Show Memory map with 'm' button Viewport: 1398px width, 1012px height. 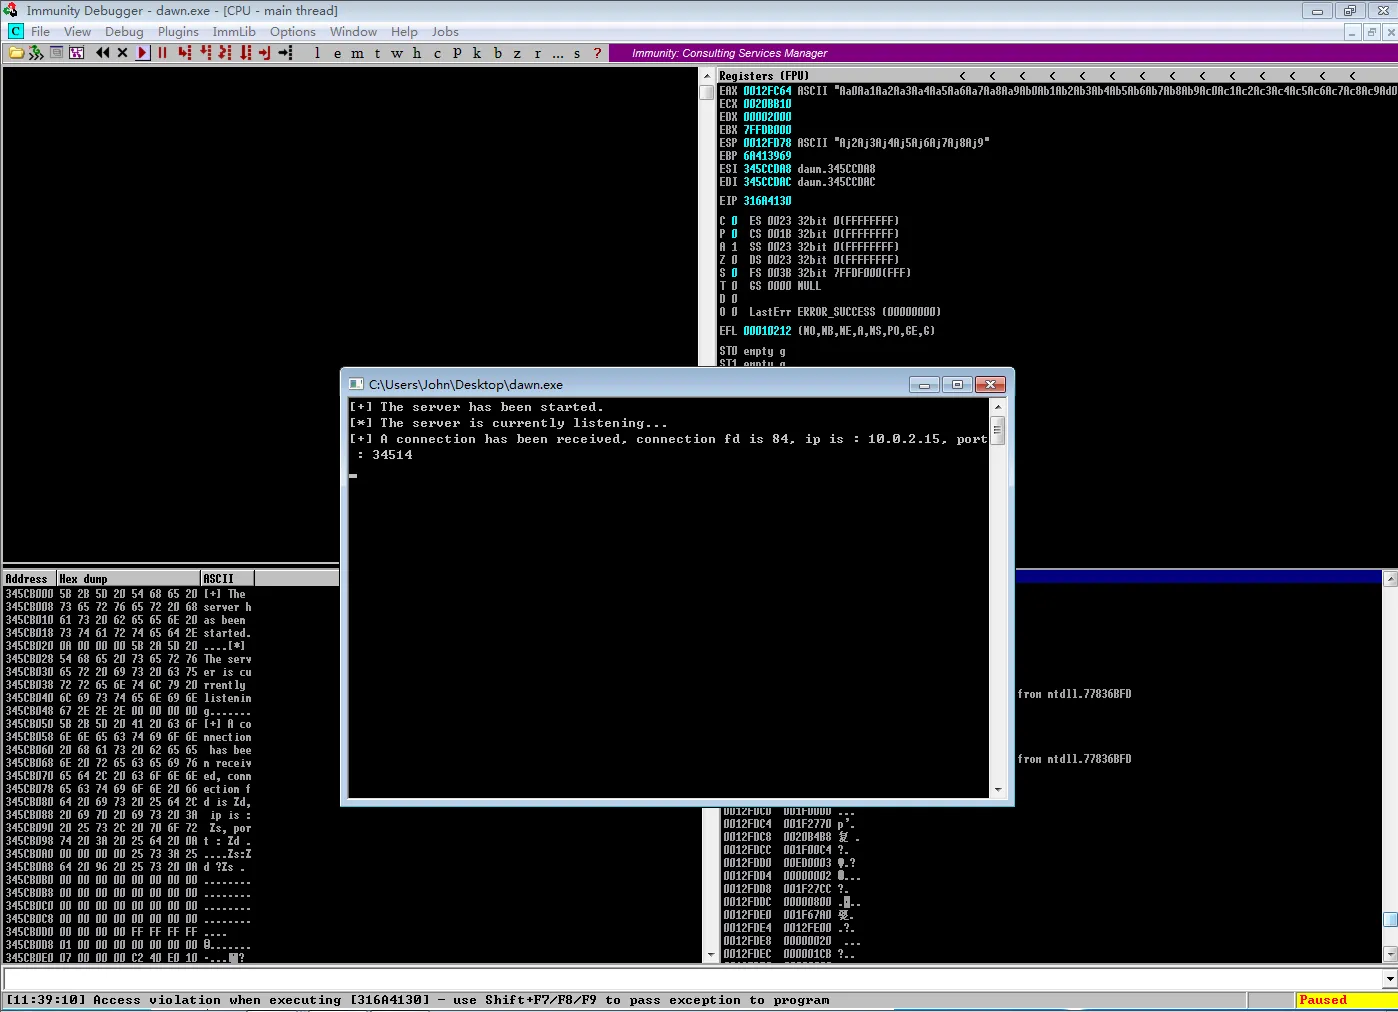(x=358, y=53)
